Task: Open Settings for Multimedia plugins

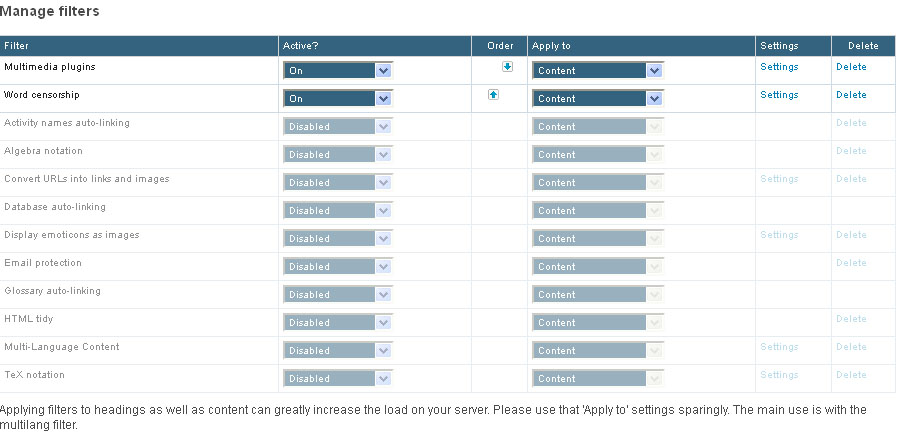Action: click(x=779, y=67)
